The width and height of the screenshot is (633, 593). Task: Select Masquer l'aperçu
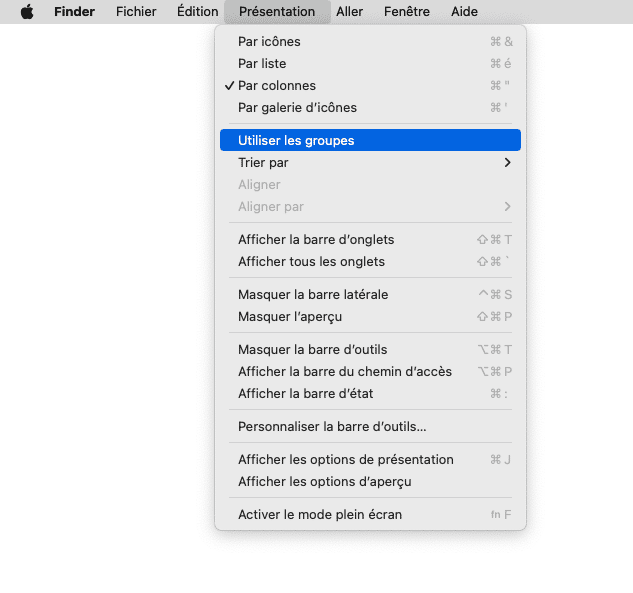370,316
